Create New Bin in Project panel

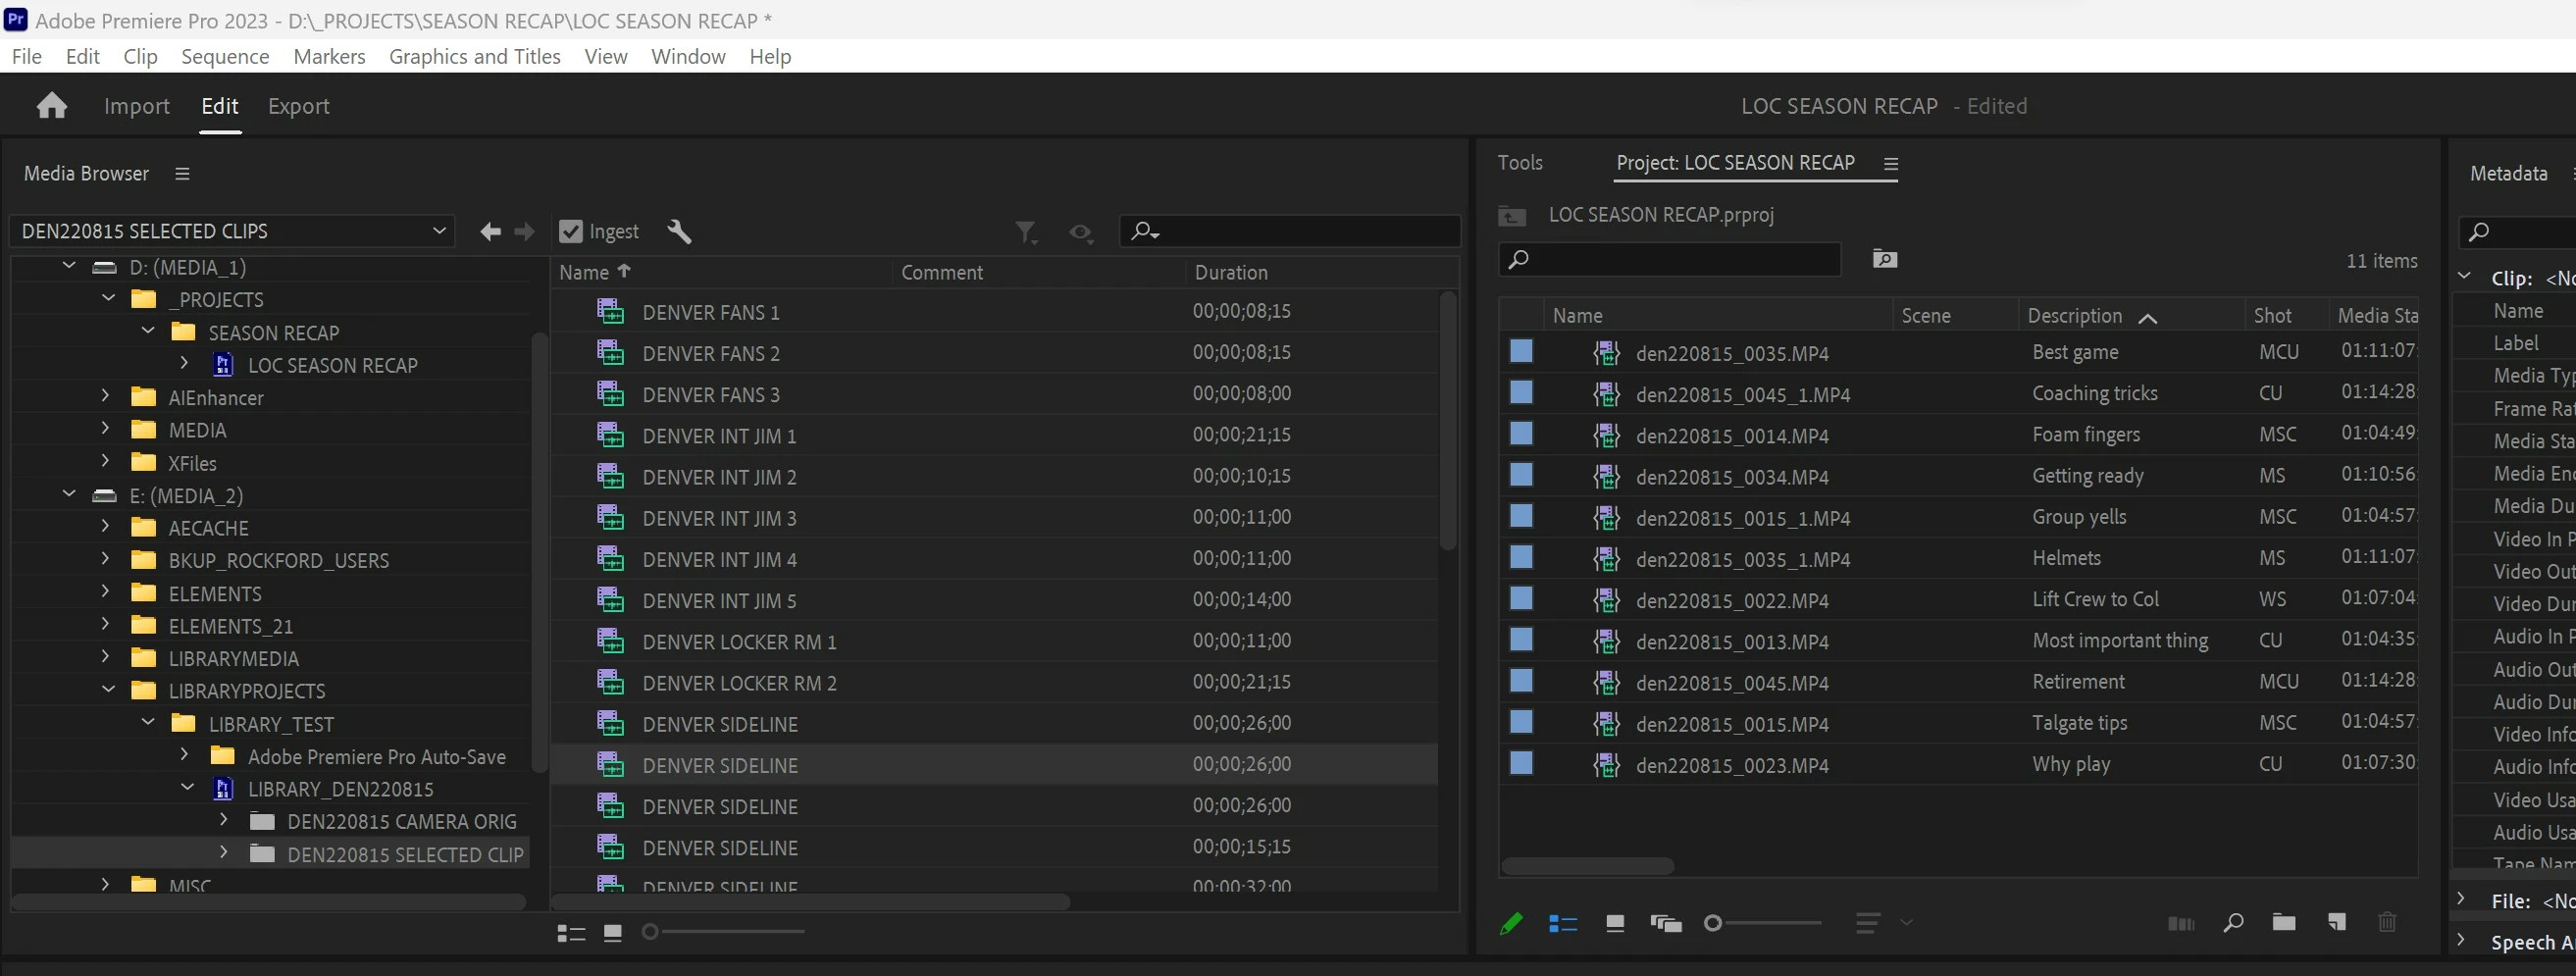click(x=2284, y=922)
